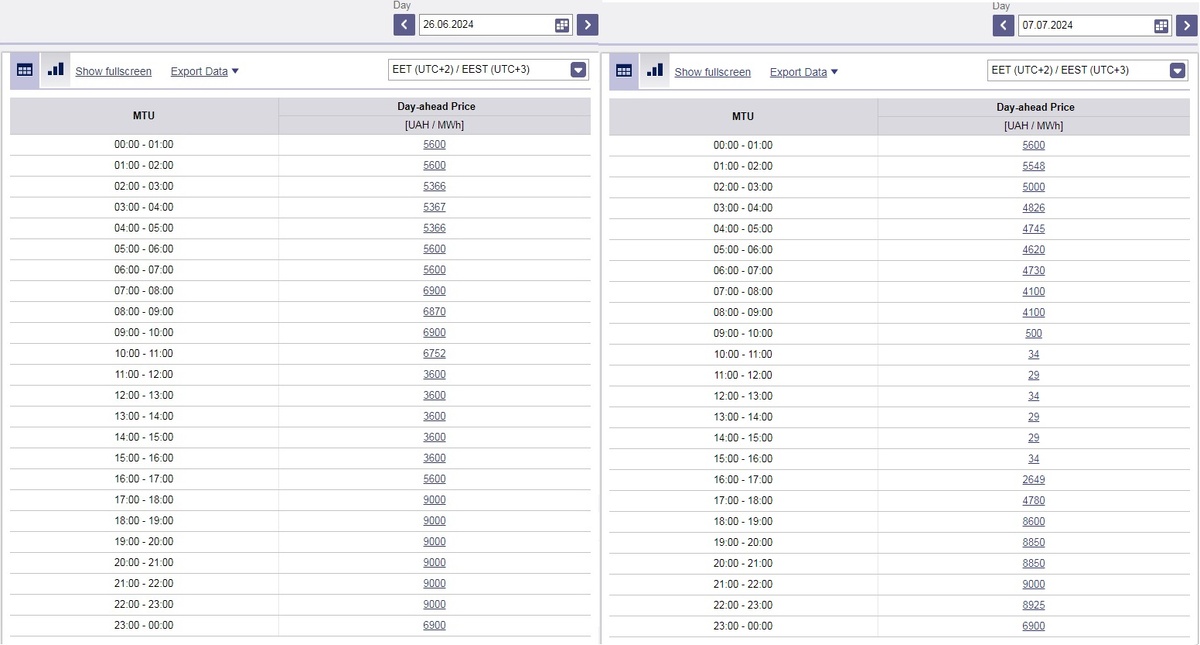Switch to table view in the 07.07.2024 panel
Image resolution: width=1200 pixels, height=645 pixels.
tap(624, 71)
